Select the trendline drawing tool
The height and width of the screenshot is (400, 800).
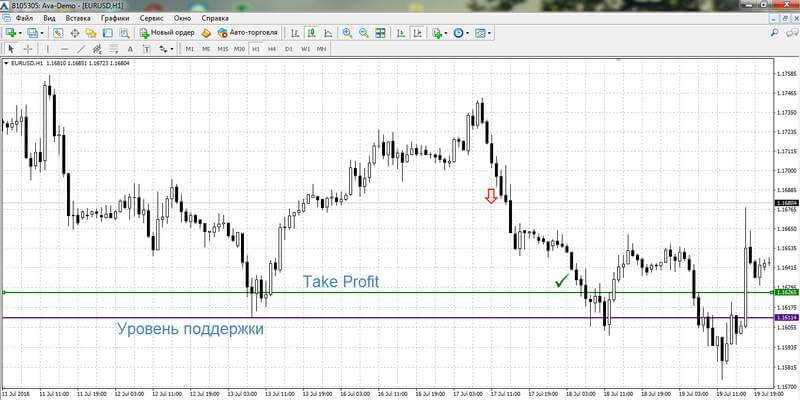(x=81, y=49)
